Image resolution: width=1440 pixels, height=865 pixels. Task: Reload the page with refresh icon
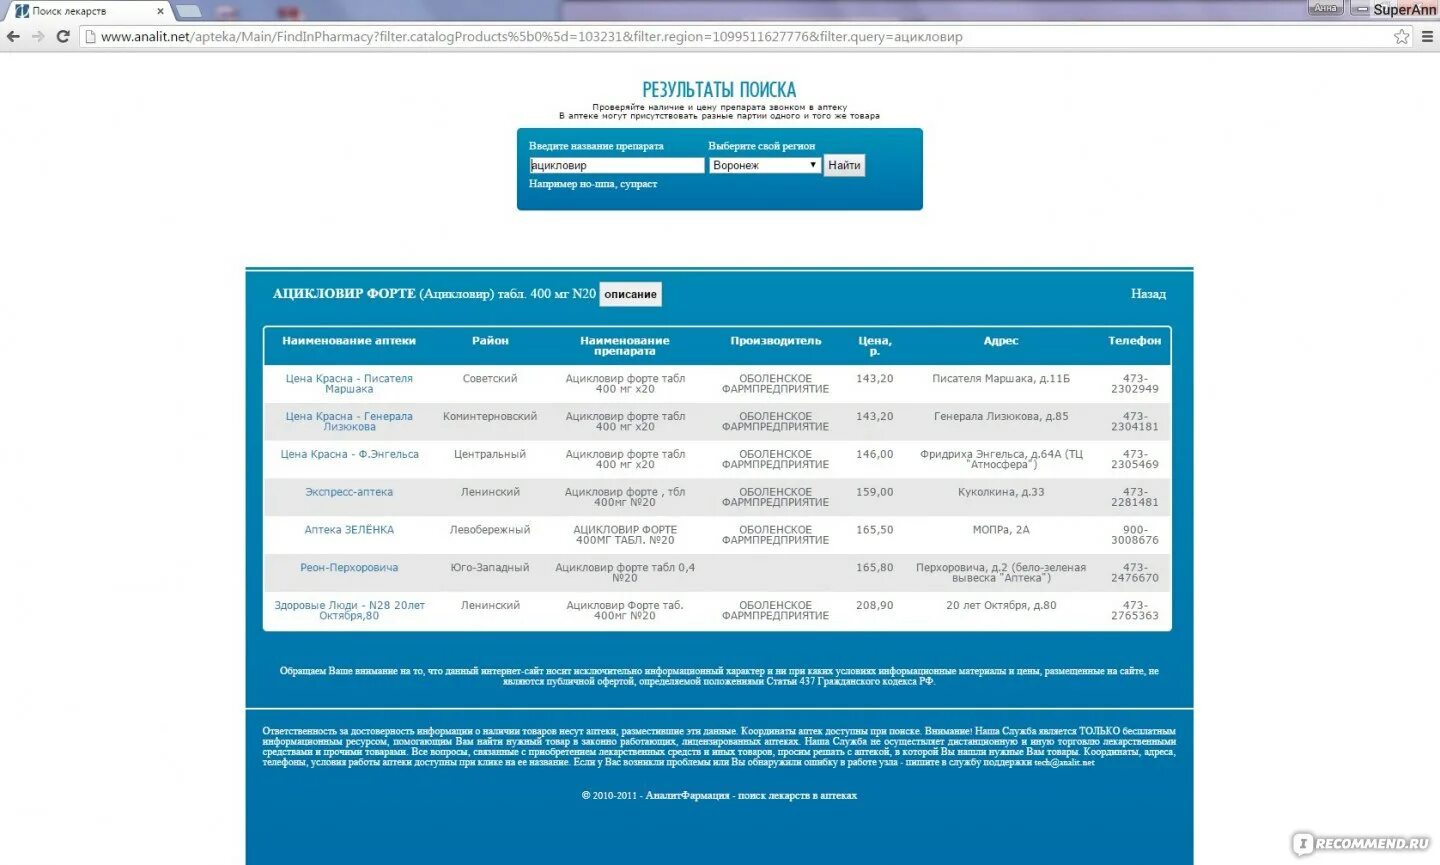click(x=63, y=36)
